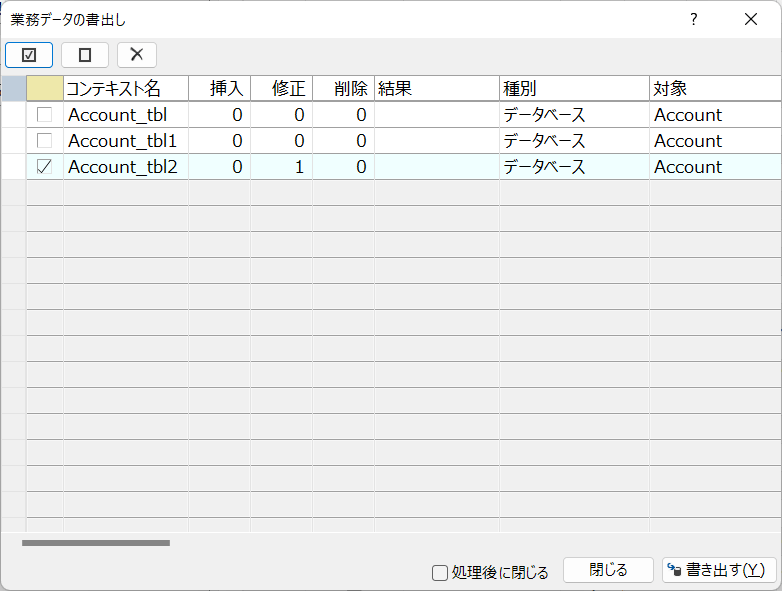
Task: Open the help question mark button
Action: (694, 19)
